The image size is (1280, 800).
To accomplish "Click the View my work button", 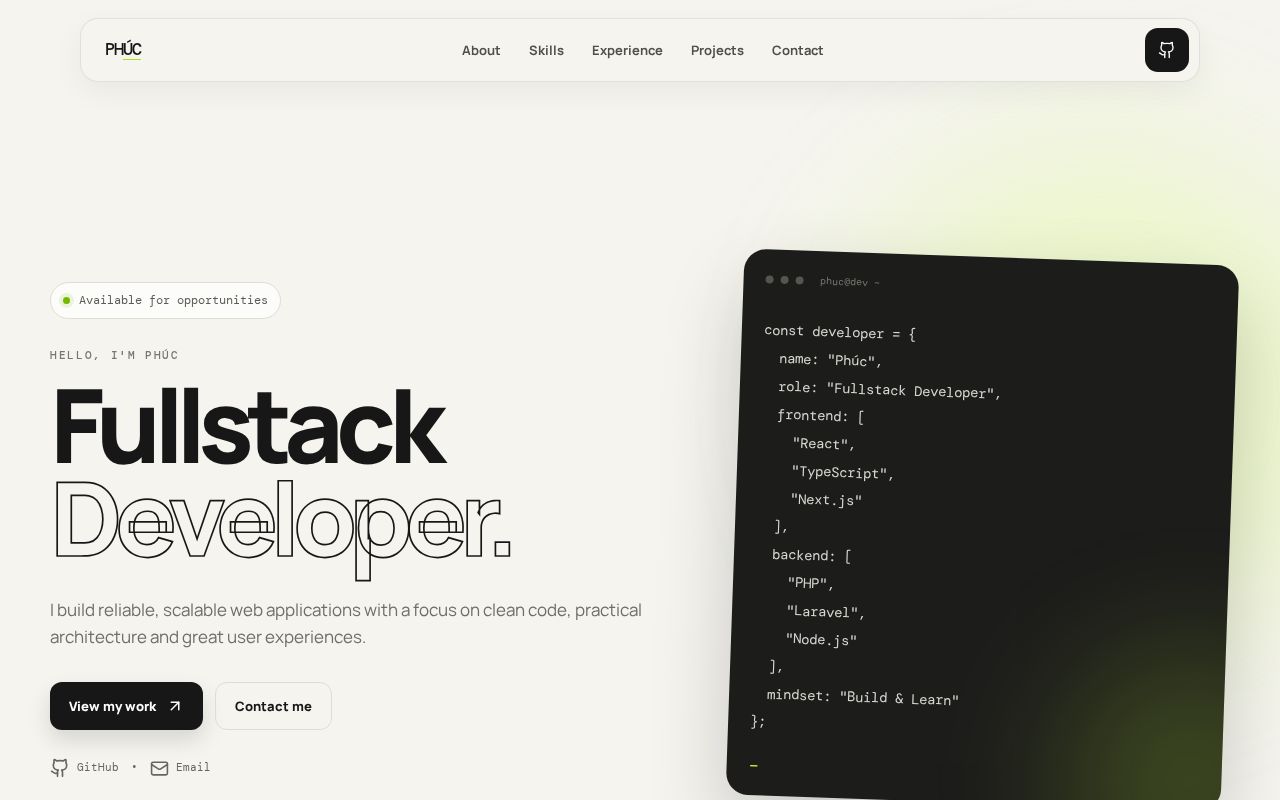I will tap(126, 706).
